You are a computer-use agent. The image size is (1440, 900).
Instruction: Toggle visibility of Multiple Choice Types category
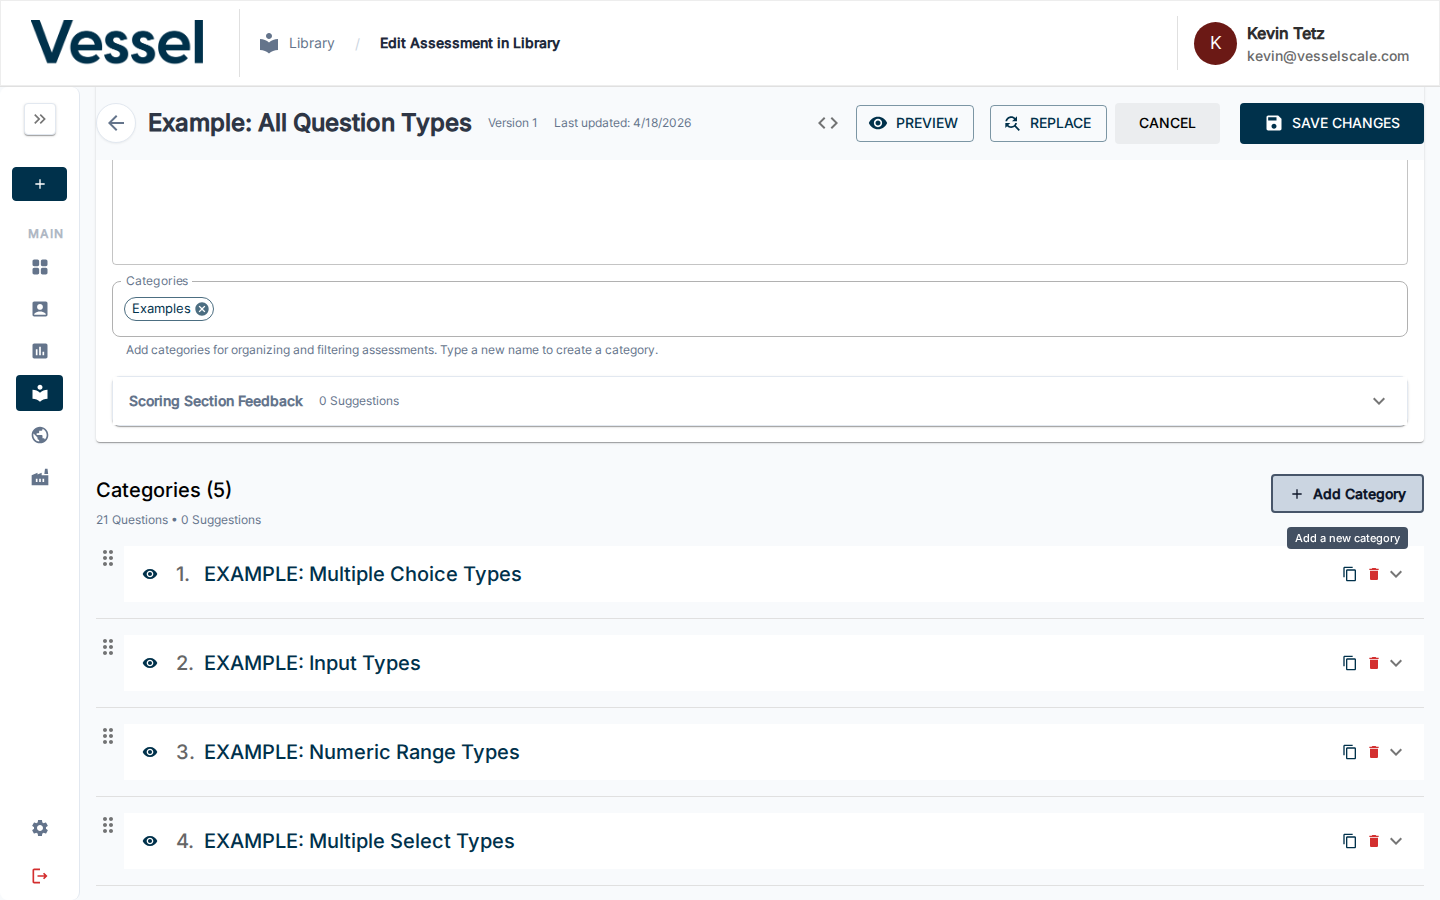click(x=150, y=574)
